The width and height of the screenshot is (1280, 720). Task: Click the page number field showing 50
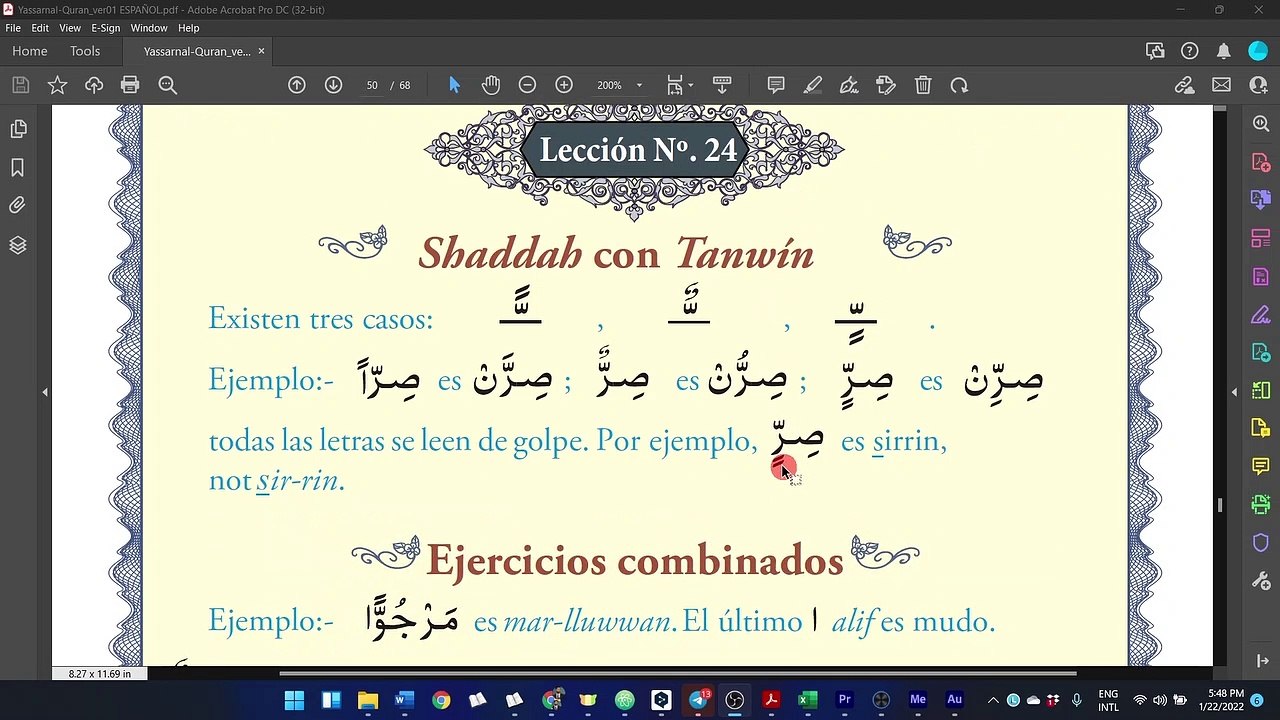[x=372, y=85]
